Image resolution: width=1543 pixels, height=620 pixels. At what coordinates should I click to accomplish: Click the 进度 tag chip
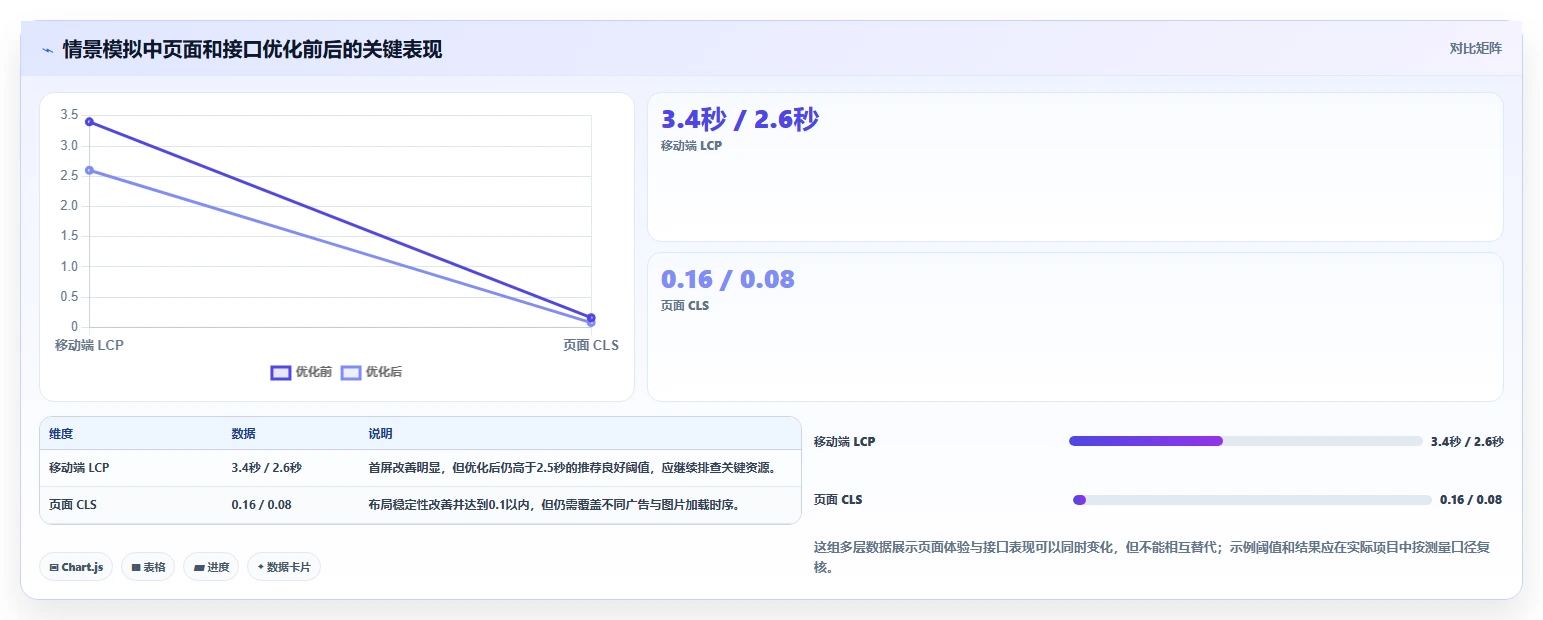pos(211,567)
